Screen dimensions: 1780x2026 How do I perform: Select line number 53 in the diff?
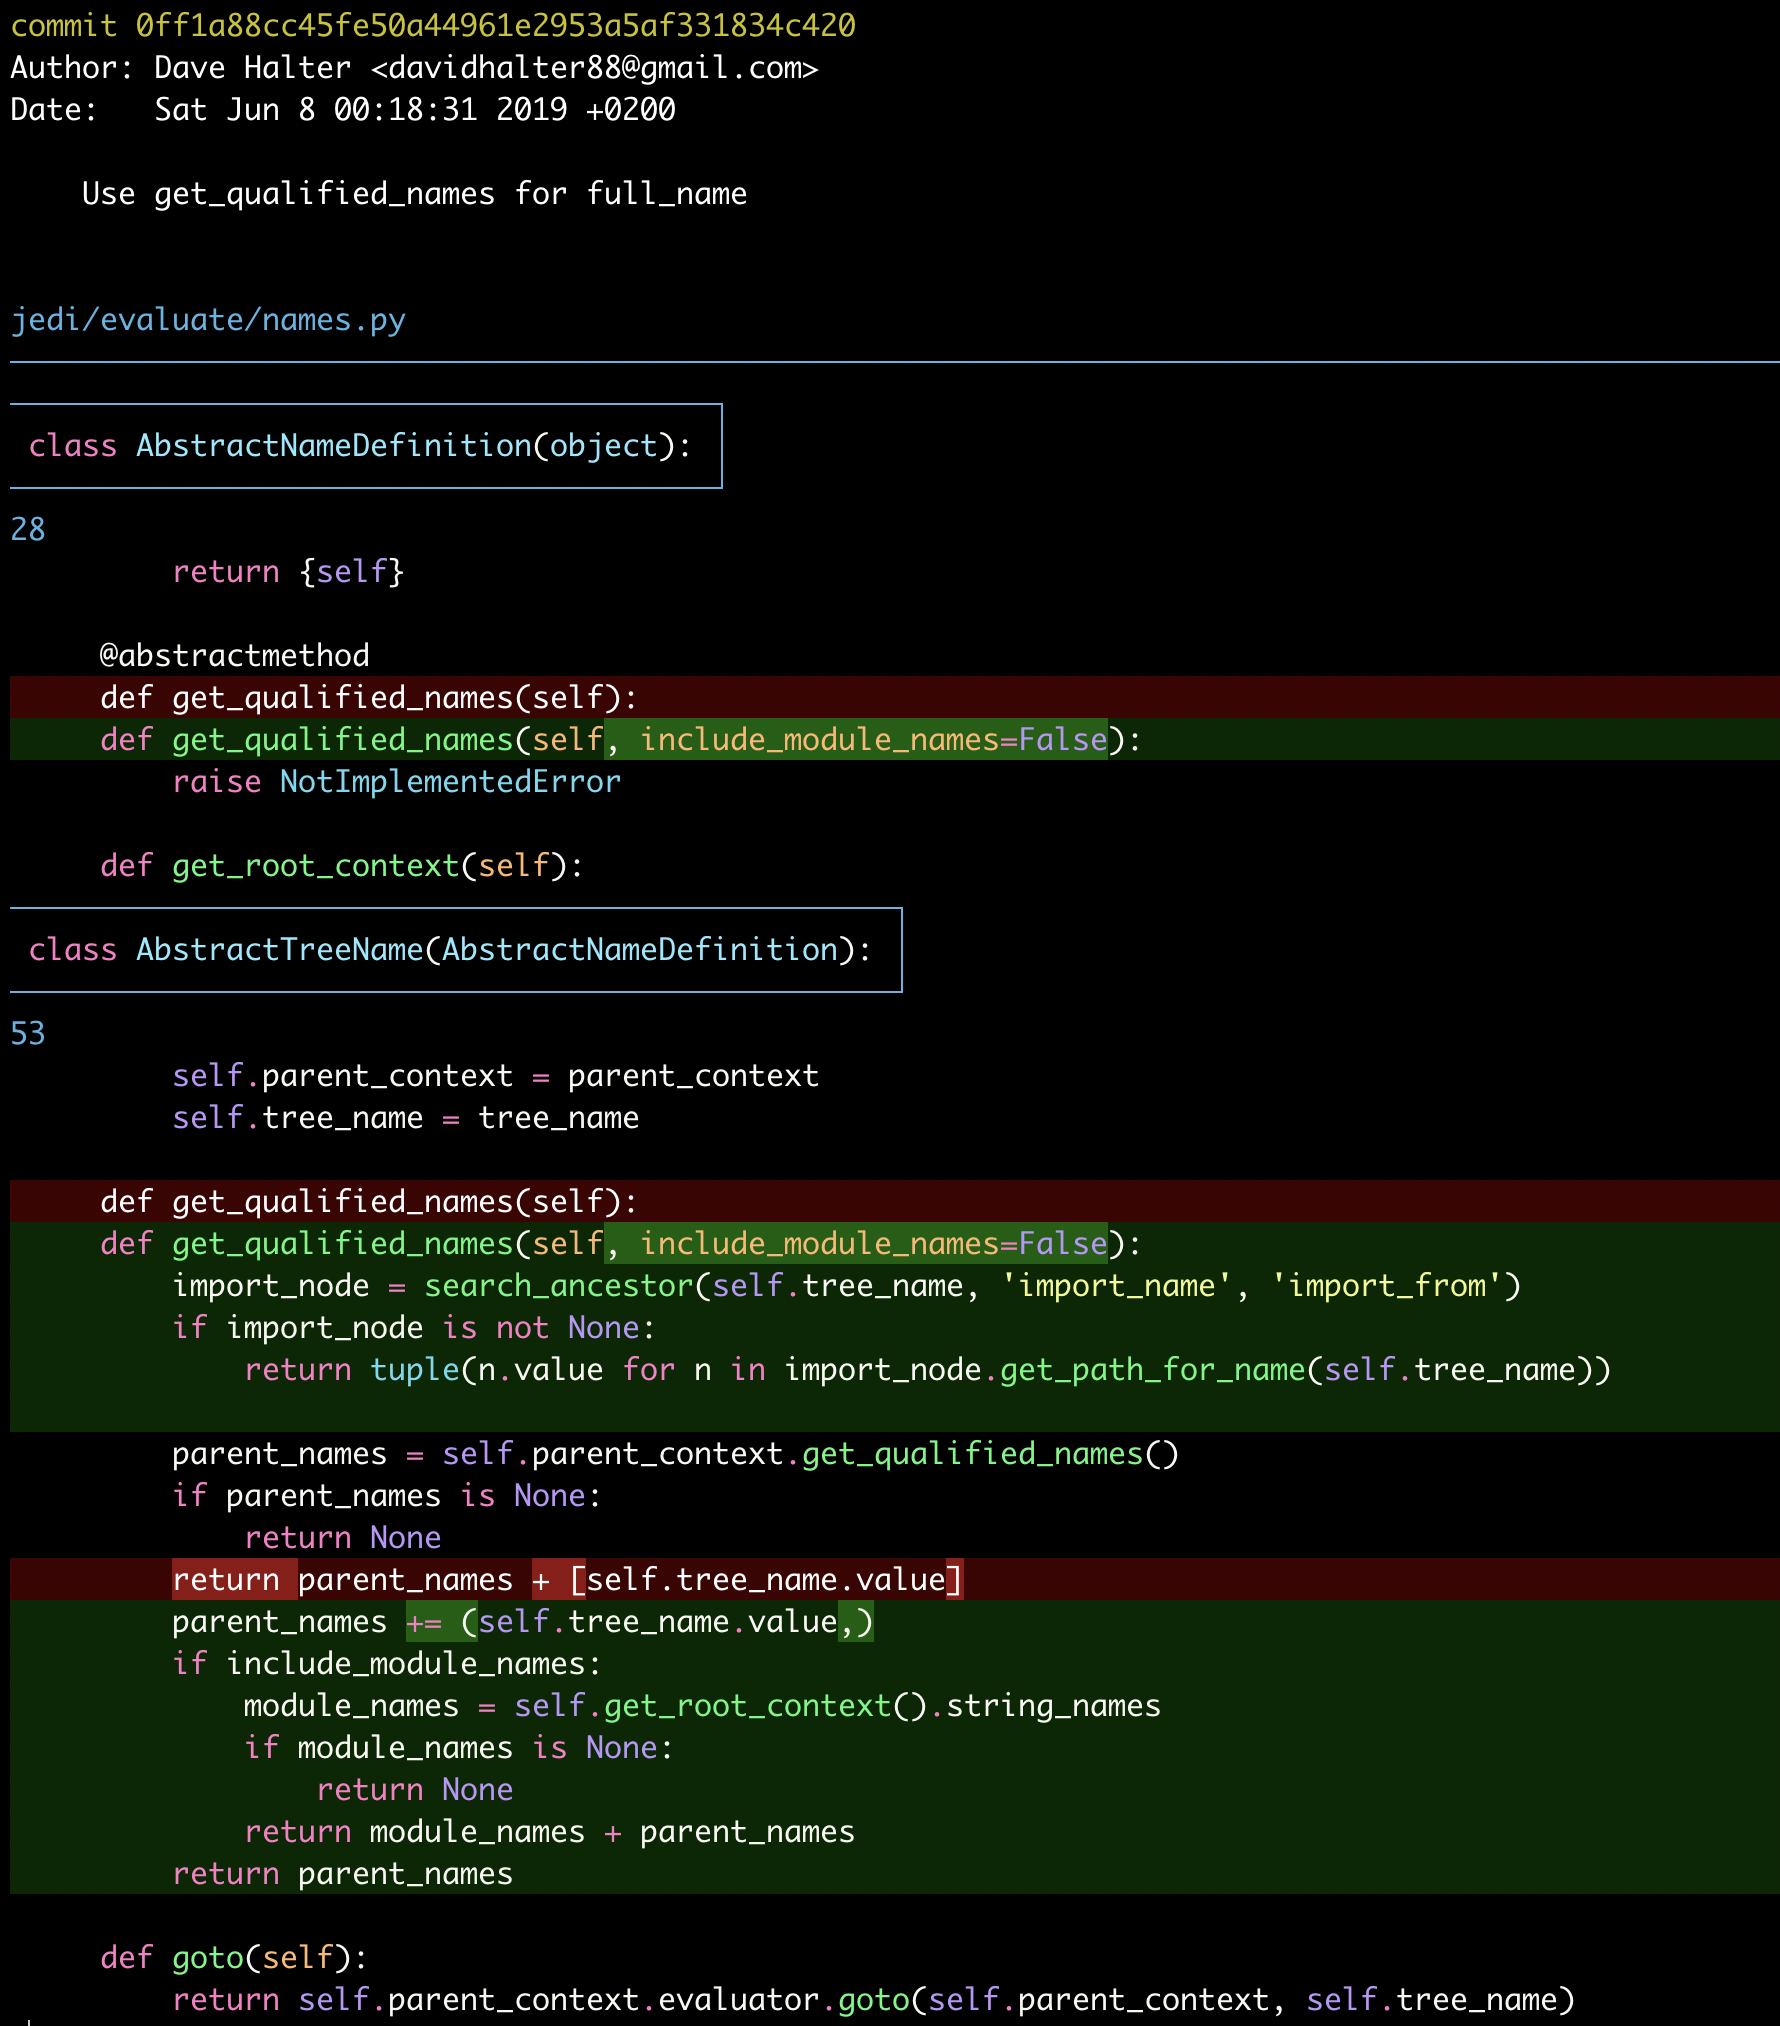28,1034
